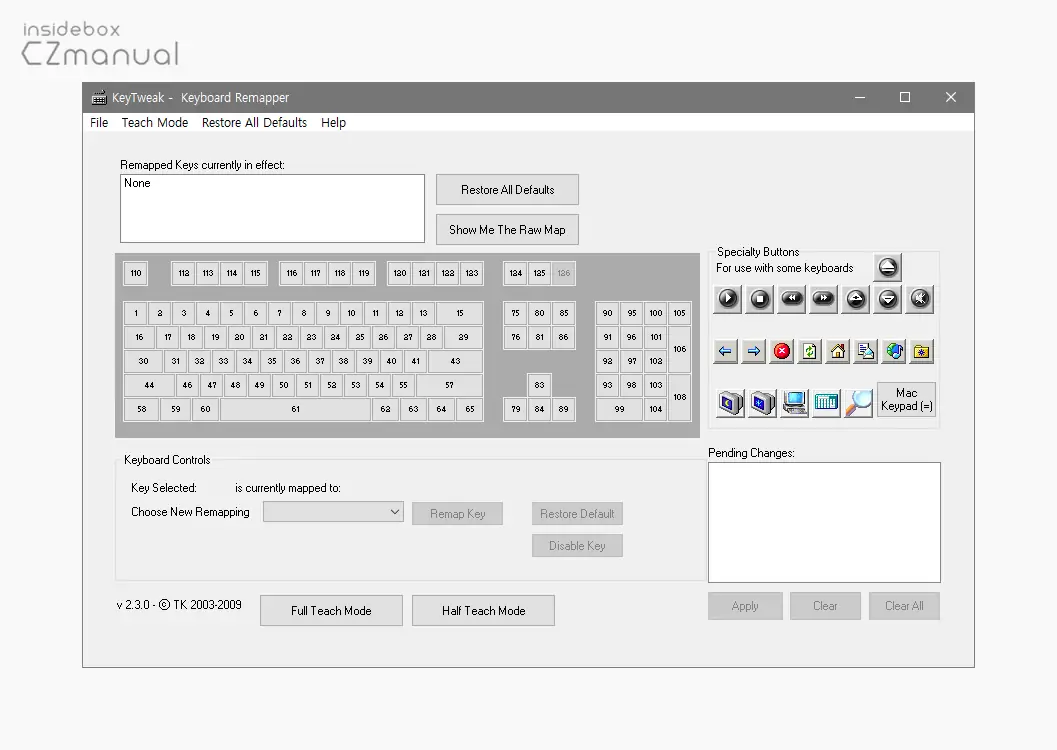Select the Search magnifier specialty button
This screenshot has width=1057, height=750.
[x=858, y=402]
